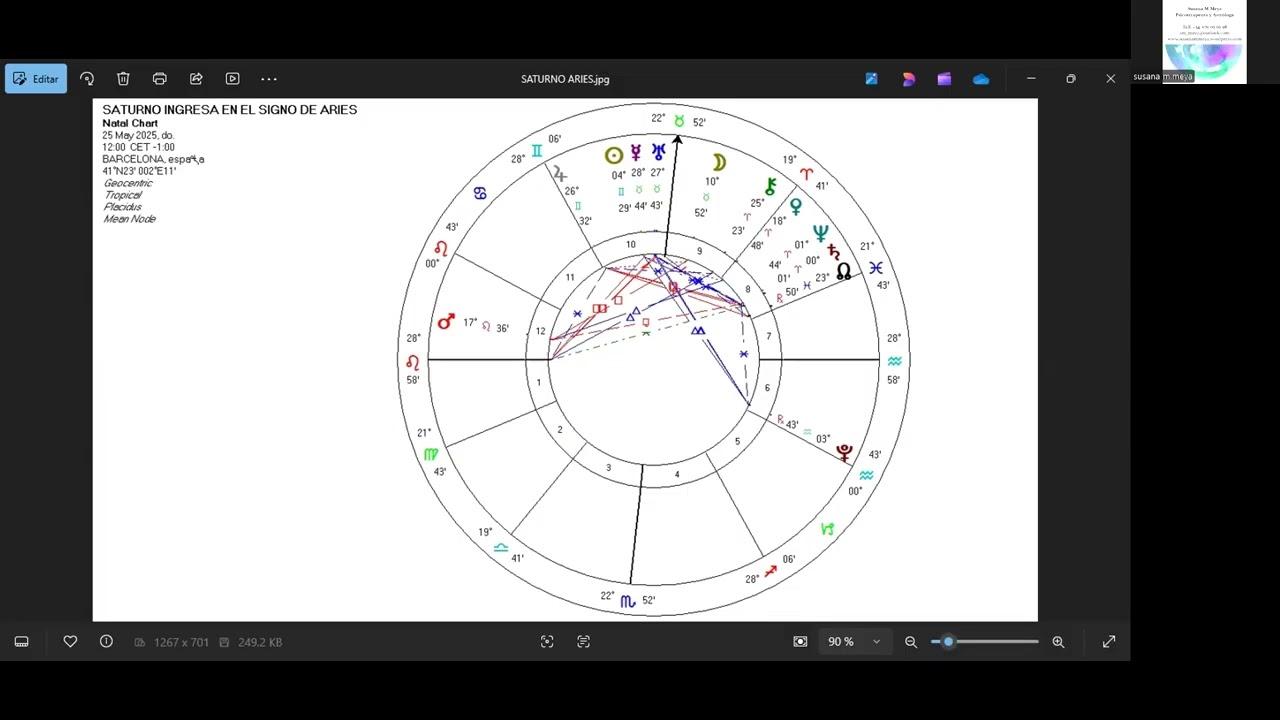
Task: Zoom out with the minus magnifier
Action: click(911, 642)
